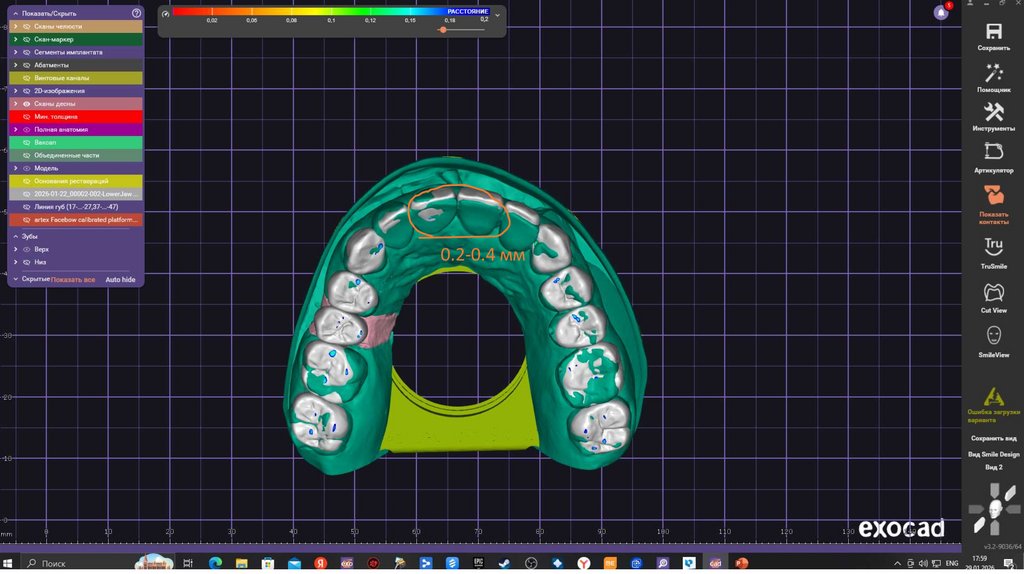Select the LowerJaw scan file row
The image size is (1024, 574).
[x=76, y=194]
